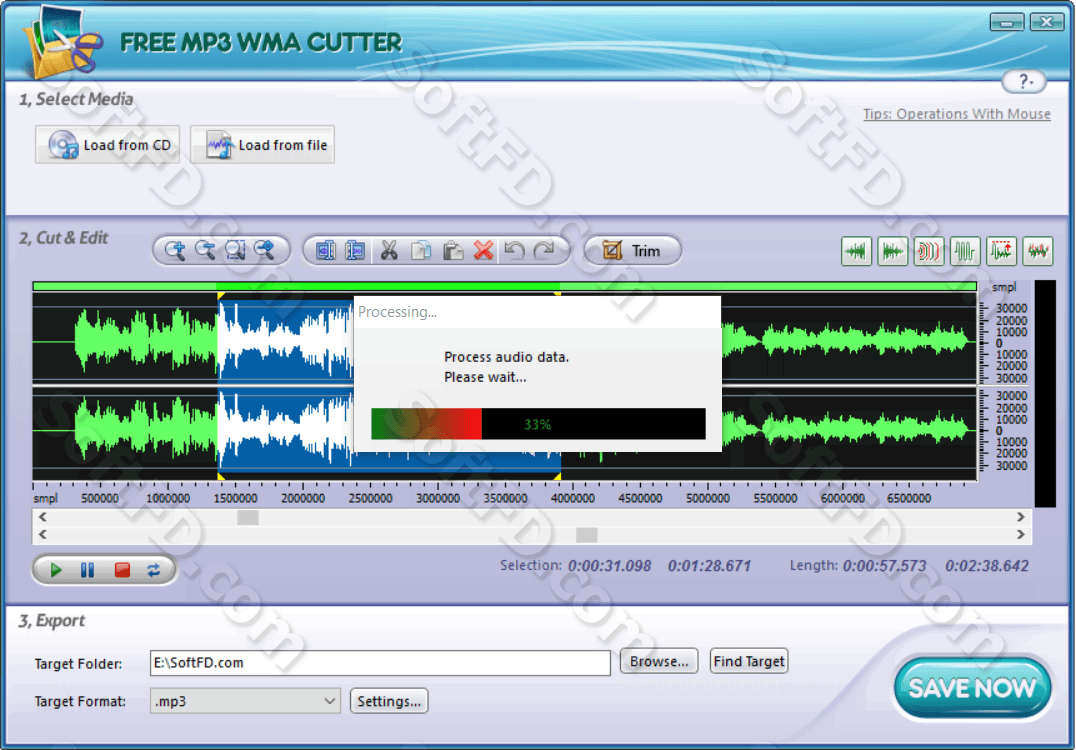Open the Settings... dialog button
The width and height of the screenshot is (1076, 750).
(389, 701)
